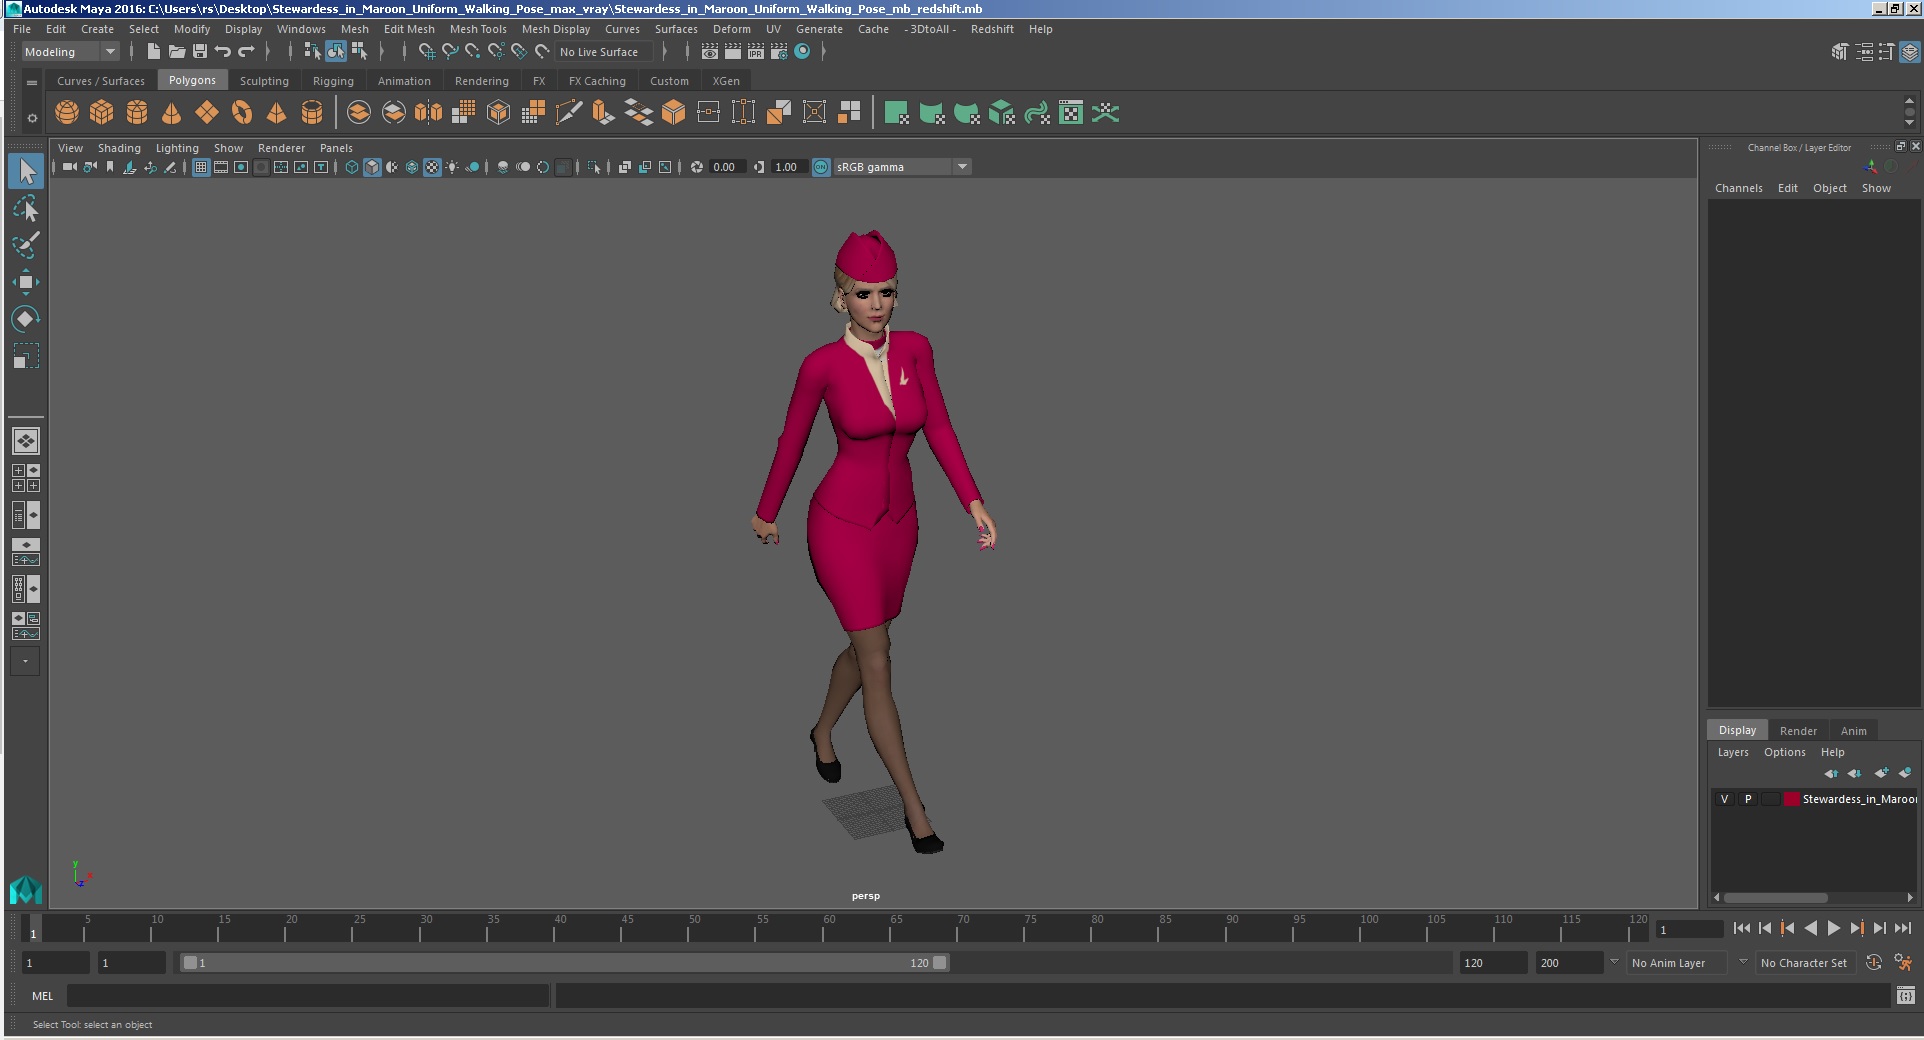Image resolution: width=1924 pixels, height=1040 pixels.
Task: Click the maroon layer color swatch
Action: (1792, 799)
